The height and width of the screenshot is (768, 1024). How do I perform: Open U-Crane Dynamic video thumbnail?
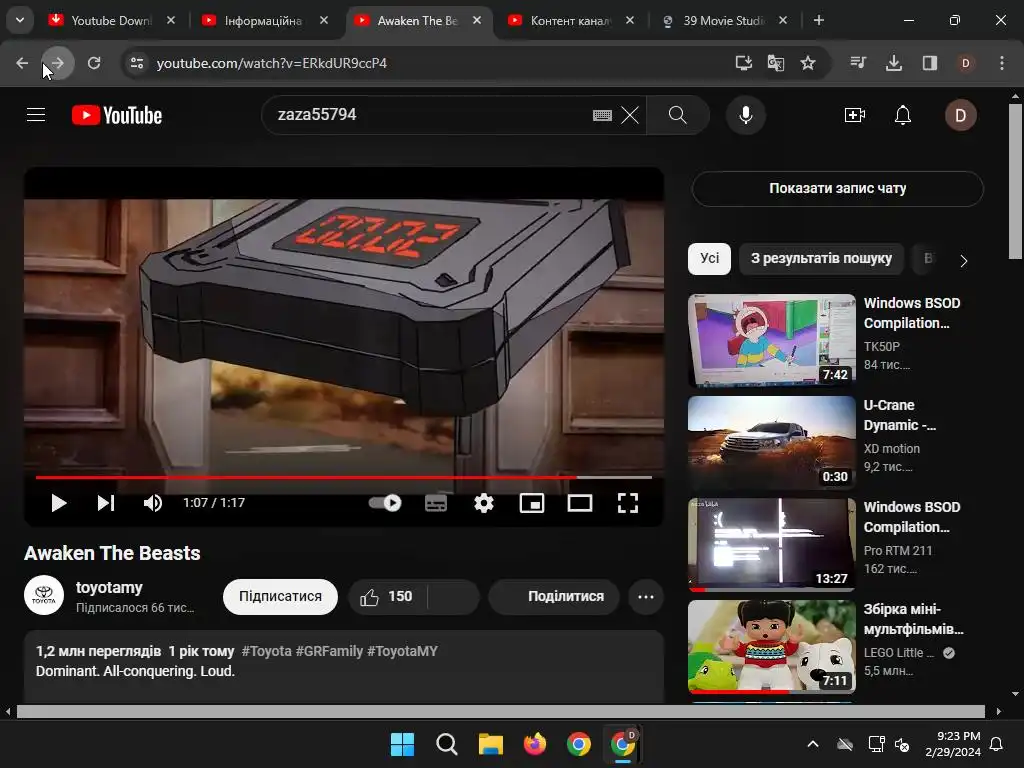coord(772,442)
